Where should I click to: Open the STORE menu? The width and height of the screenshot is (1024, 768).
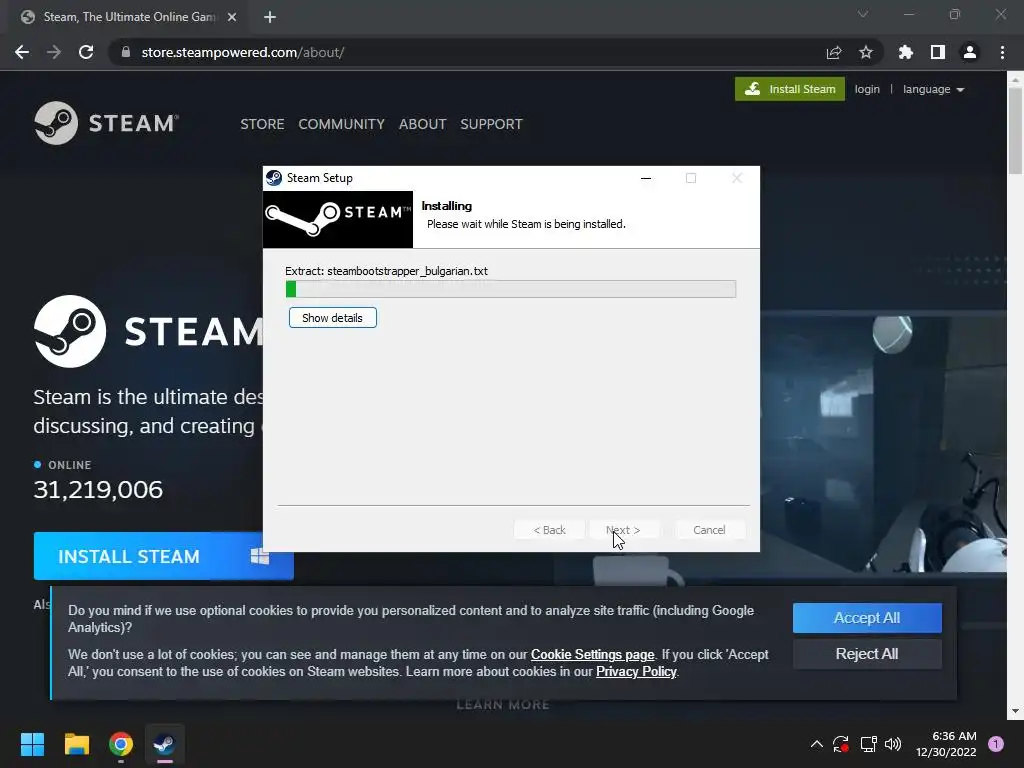[262, 124]
